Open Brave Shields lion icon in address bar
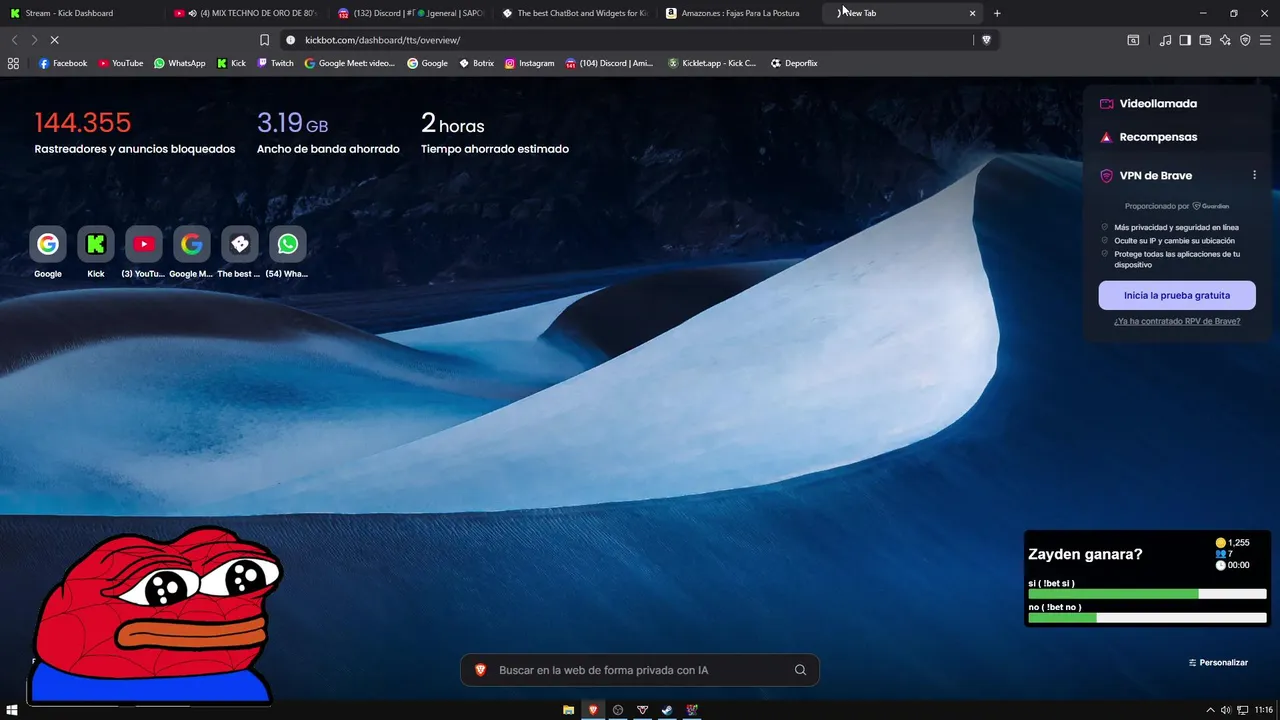The height and width of the screenshot is (720, 1280). point(986,40)
